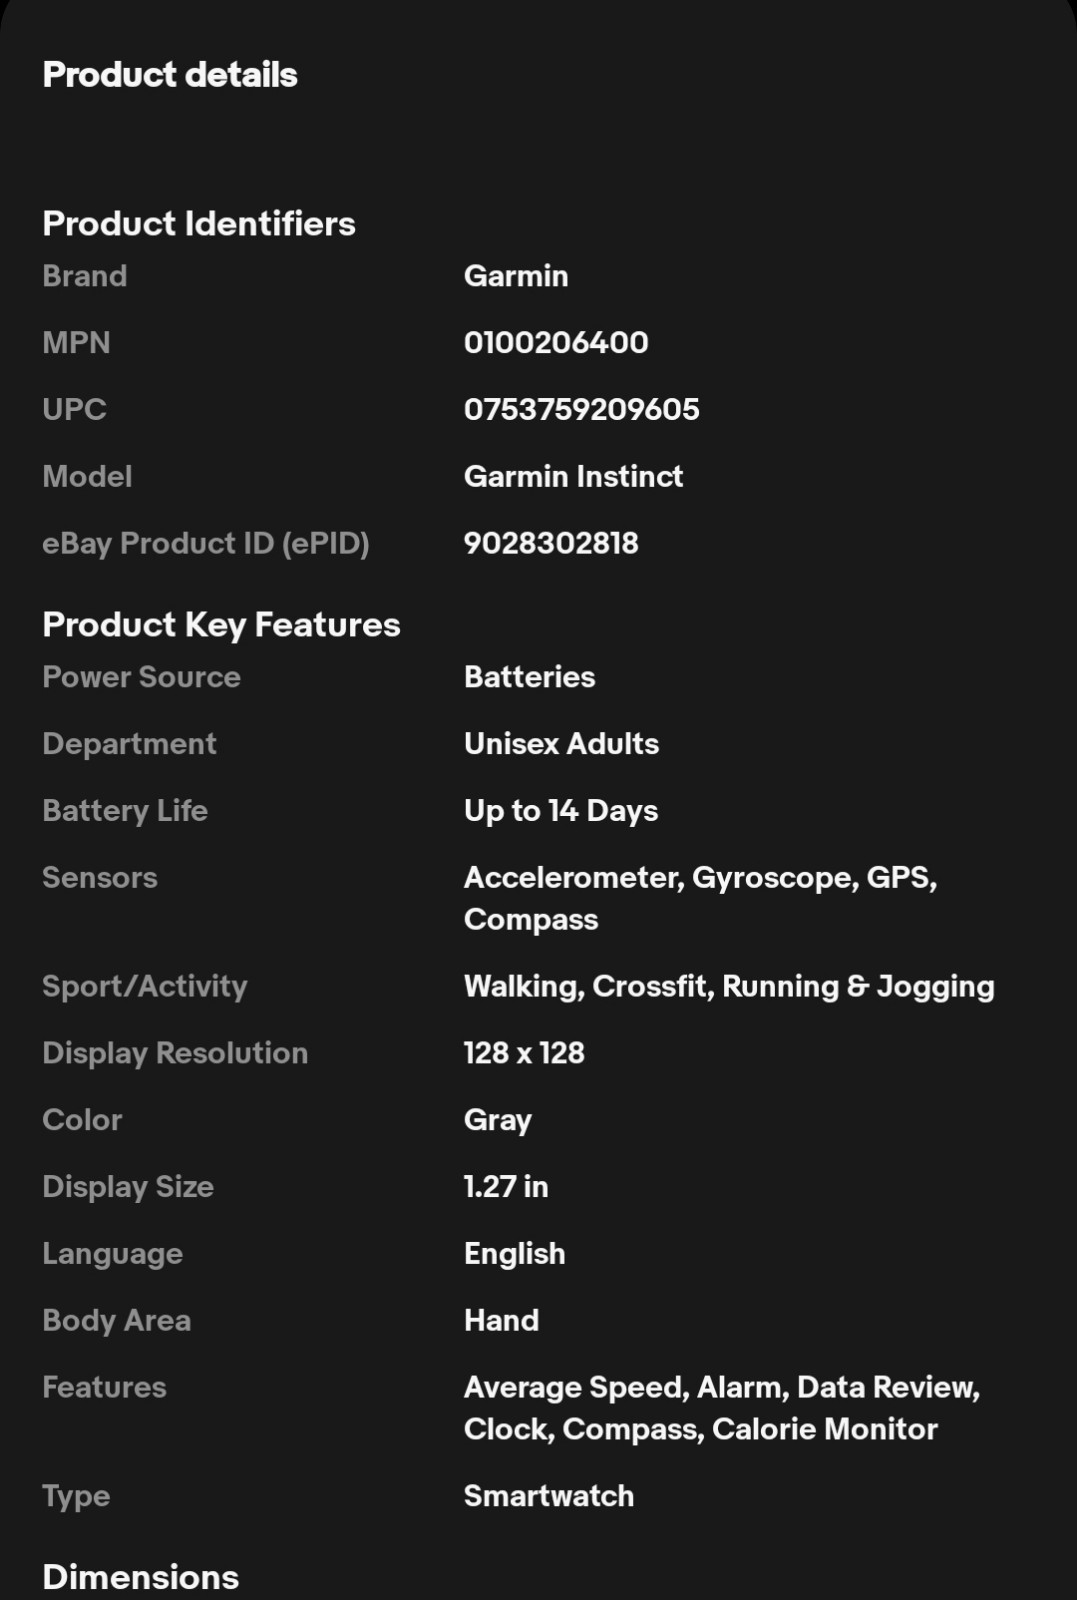Image resolution: width=1077 pixels, height=1600 pixels.
Task: Select the Product Key Features heading
Action: pos(221,625)
